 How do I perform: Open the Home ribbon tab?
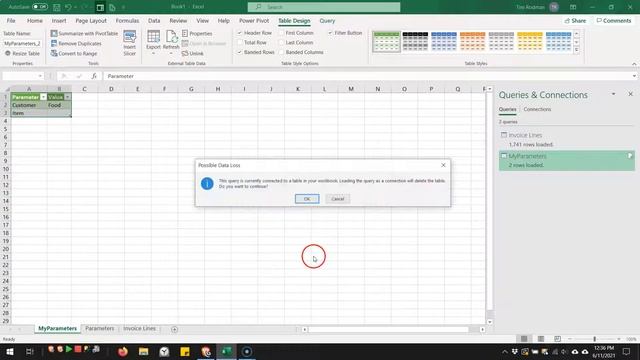pyautogui.click(x=35, y=20)
